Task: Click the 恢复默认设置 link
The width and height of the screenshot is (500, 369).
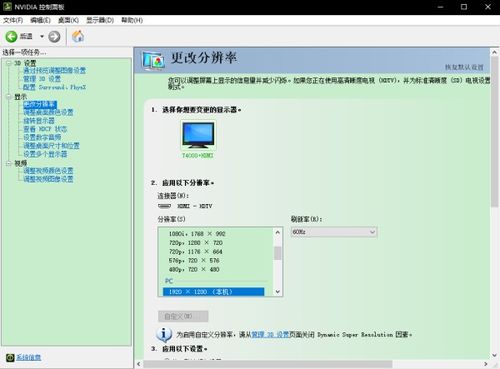Action: (464, 67)
